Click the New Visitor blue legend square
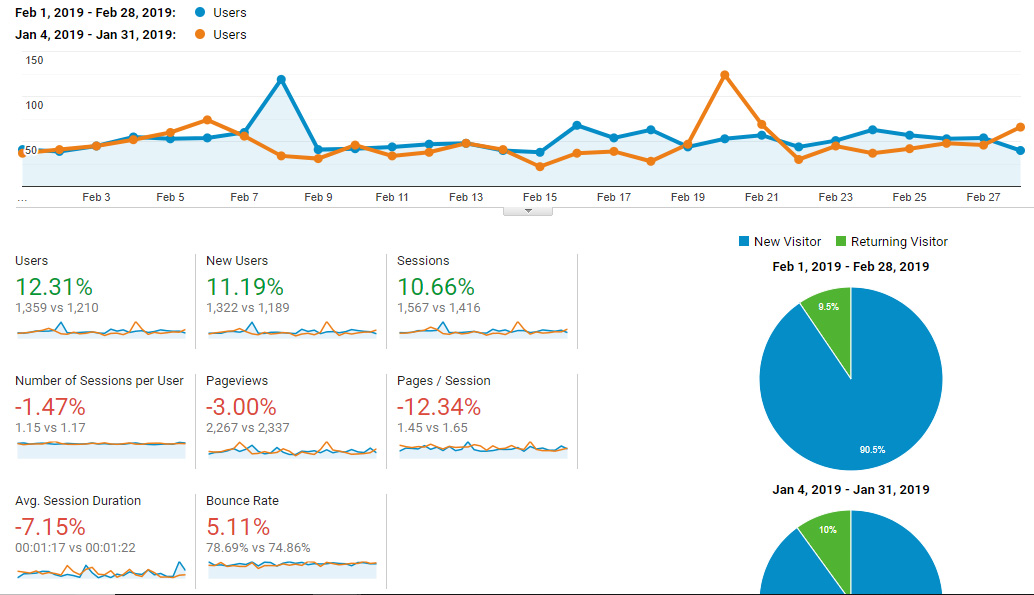The height and width of the screenshot is (595, 1034). click(x=744, y=241)
